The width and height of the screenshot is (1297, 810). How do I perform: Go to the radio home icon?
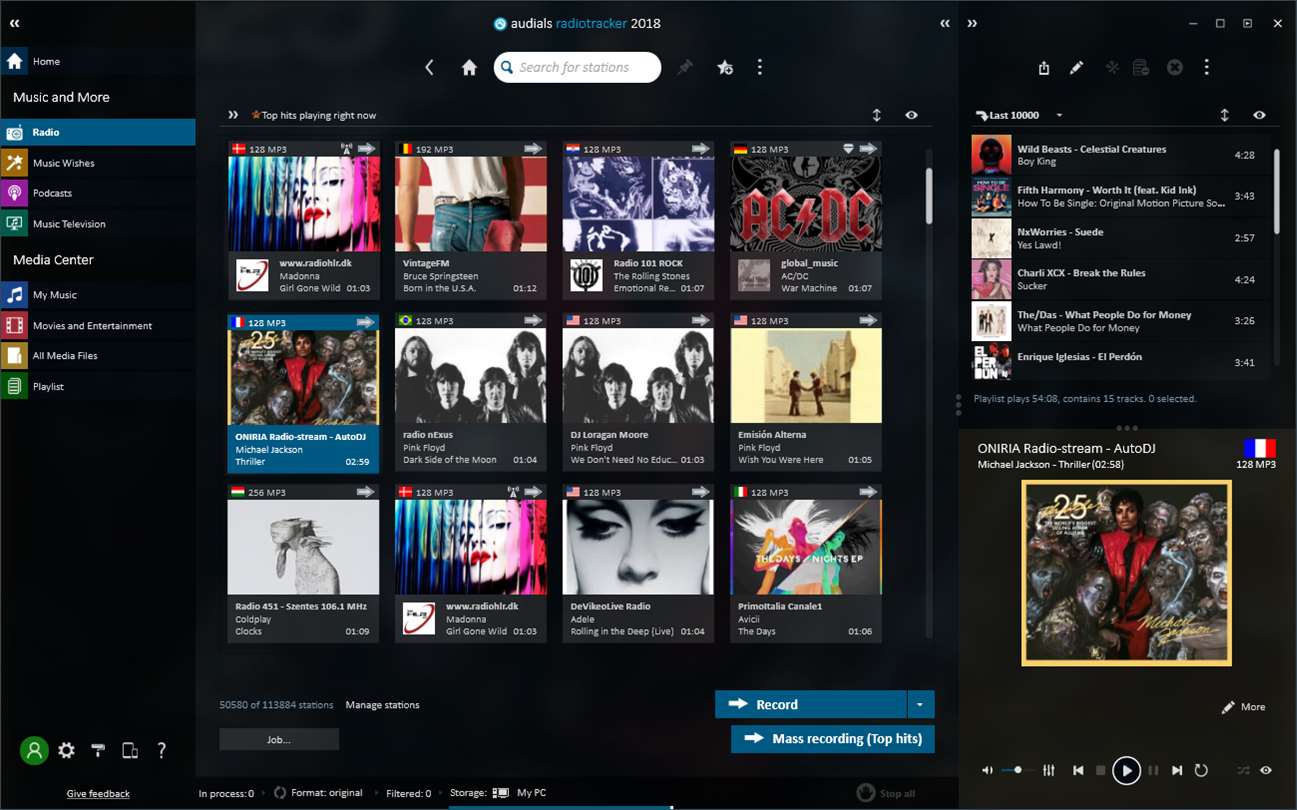pyautogui.click(x=469, y=67)
